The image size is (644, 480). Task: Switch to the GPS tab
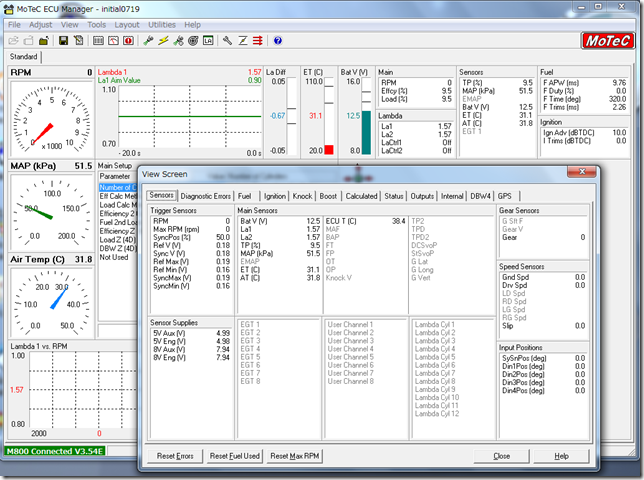(x=505, y=196)
